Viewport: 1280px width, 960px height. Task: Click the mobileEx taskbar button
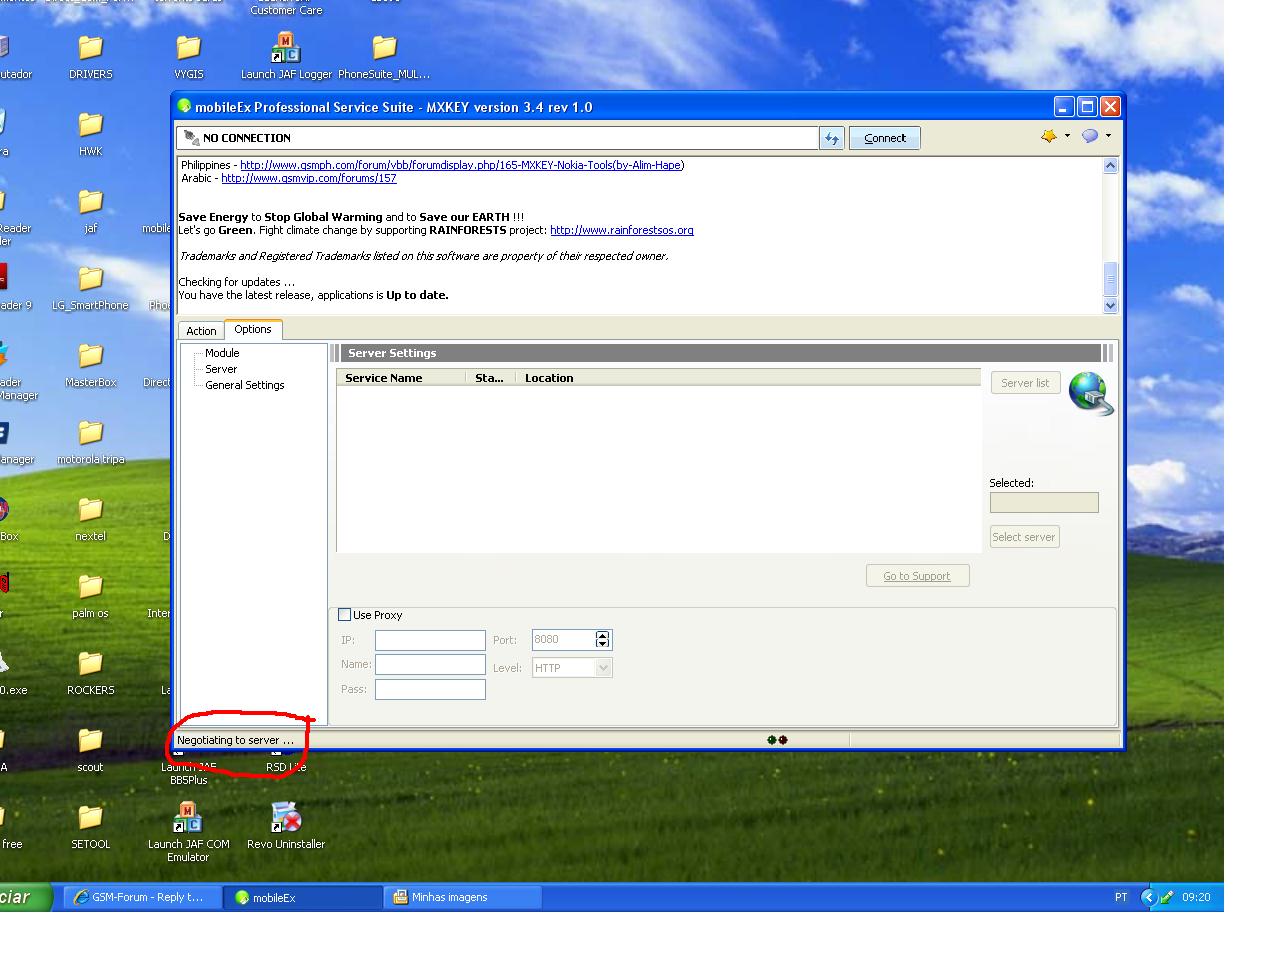coord(303,897)
